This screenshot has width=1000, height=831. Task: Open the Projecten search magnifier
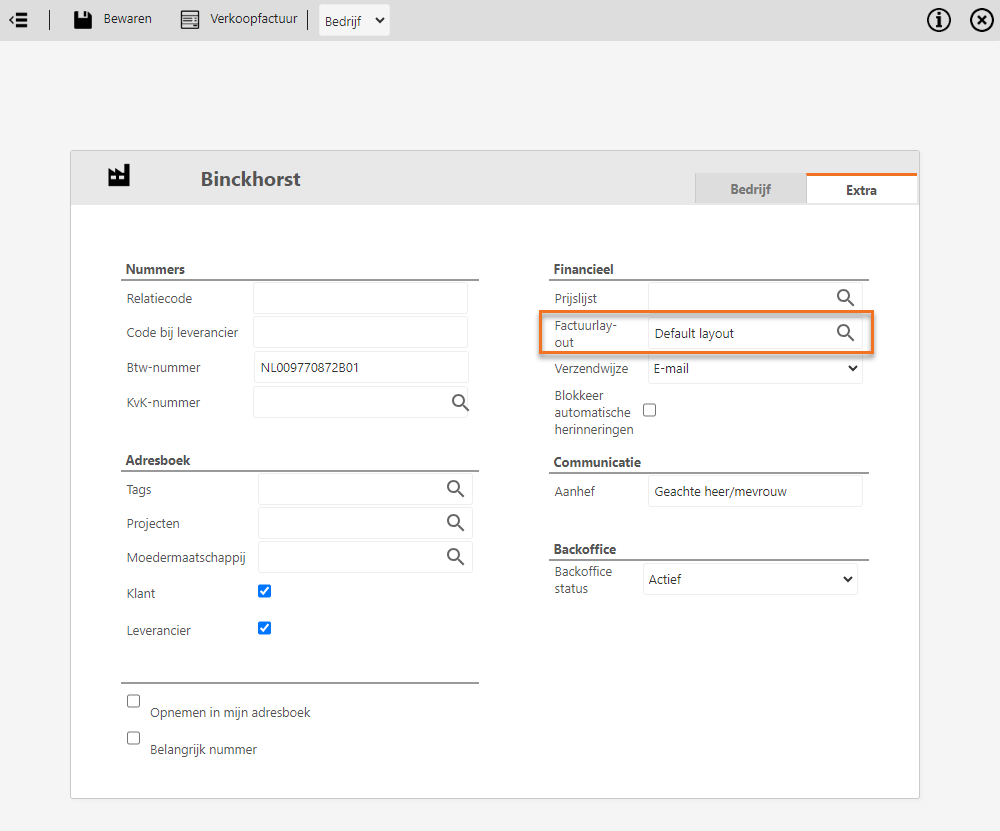[455, 523]
